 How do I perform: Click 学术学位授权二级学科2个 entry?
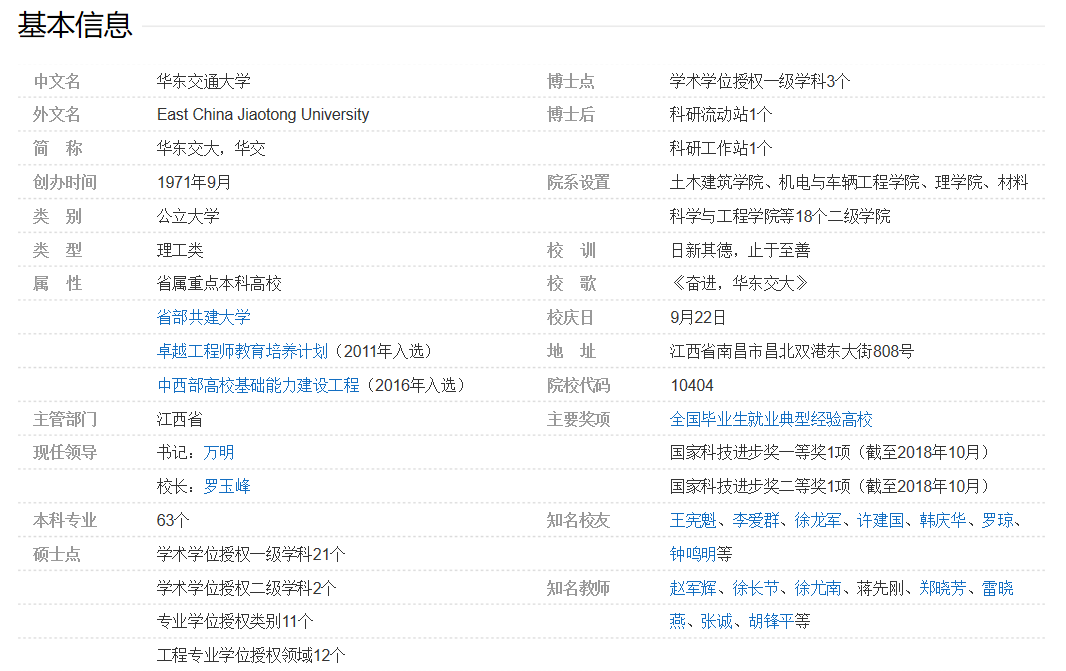(246, 588)
